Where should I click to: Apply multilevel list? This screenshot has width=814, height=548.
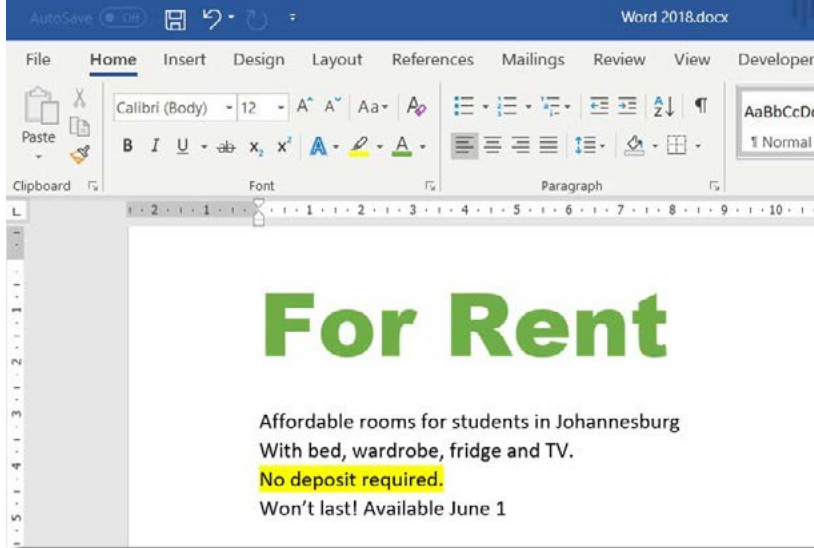[x=550, y=106]
